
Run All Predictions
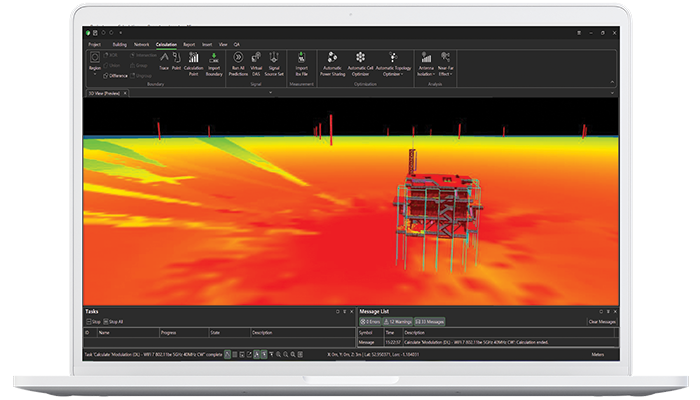pyautogui.click(x=238, y=64)
